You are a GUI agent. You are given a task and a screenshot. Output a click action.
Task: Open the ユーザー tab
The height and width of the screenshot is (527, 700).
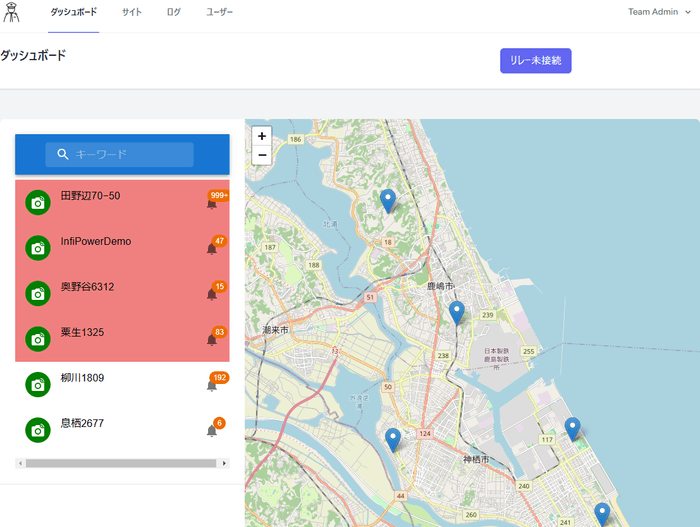[x=219, y=12]
